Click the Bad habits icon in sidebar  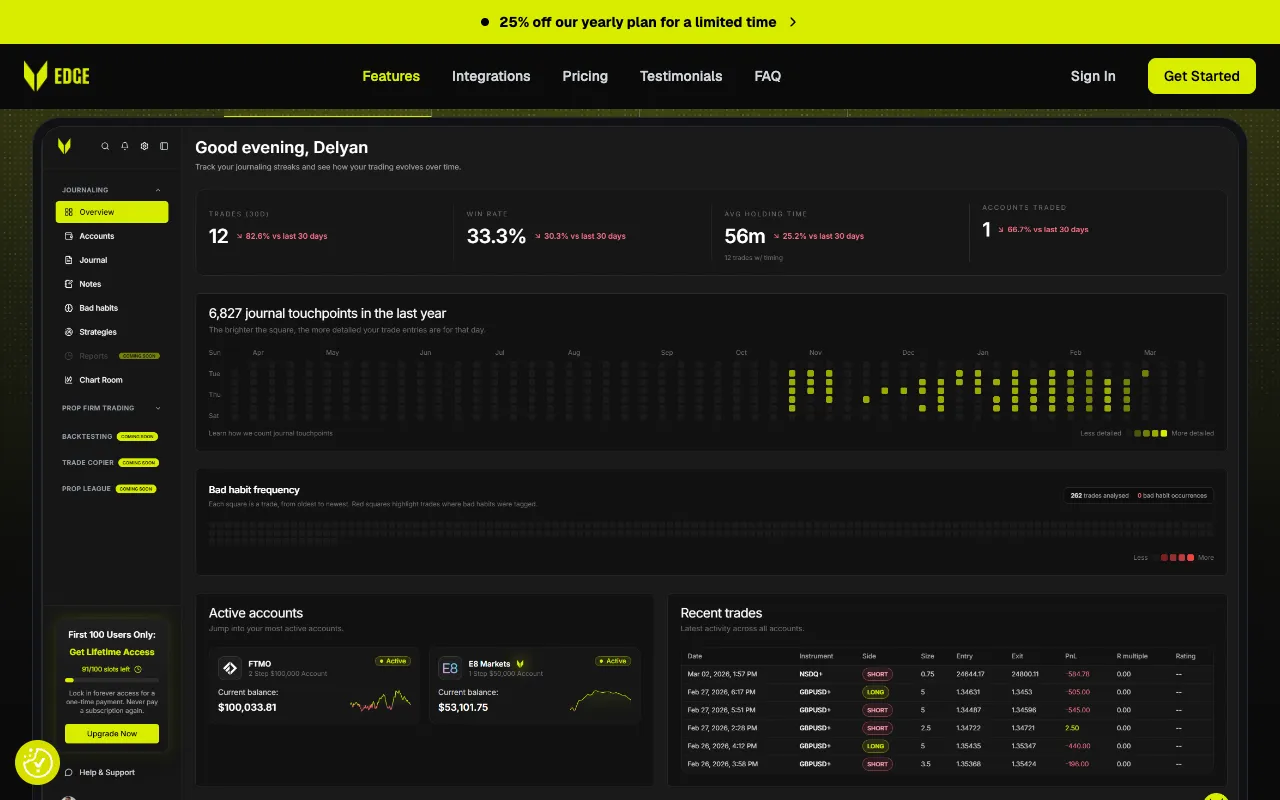tap(69, 308)
